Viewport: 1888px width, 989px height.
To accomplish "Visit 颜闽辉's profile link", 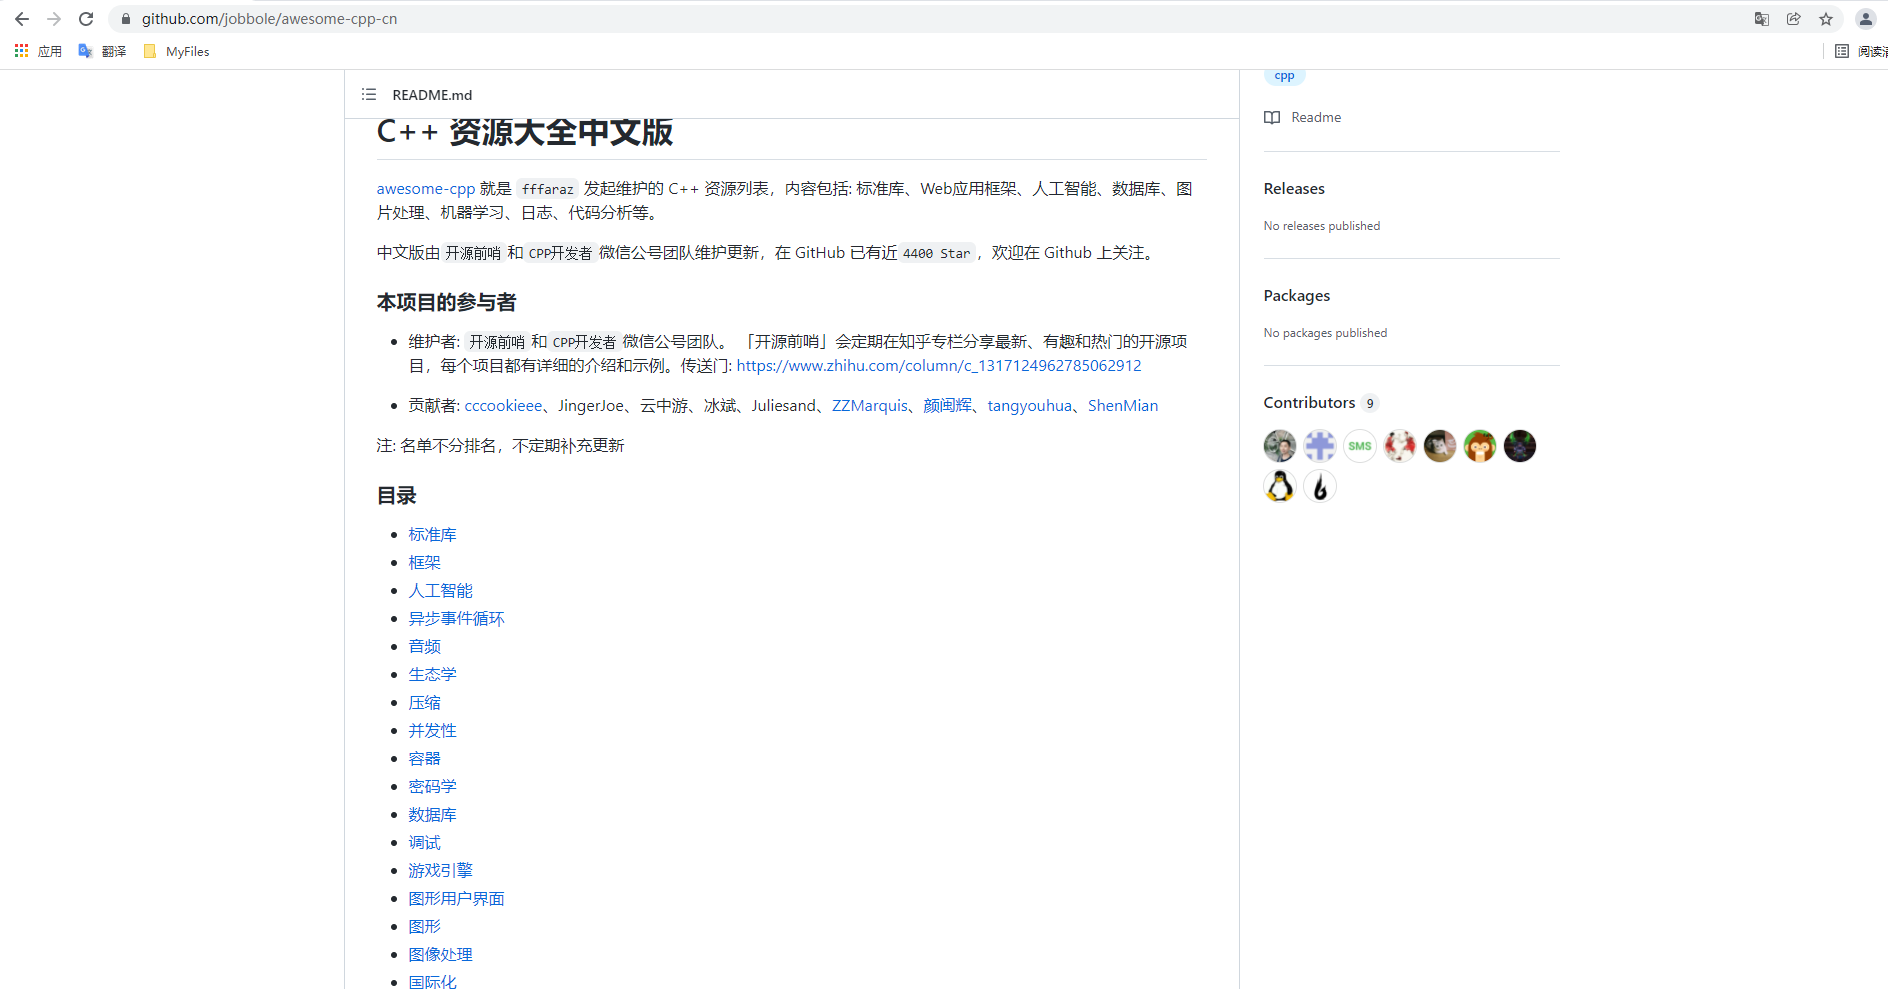I will (948, 406).
